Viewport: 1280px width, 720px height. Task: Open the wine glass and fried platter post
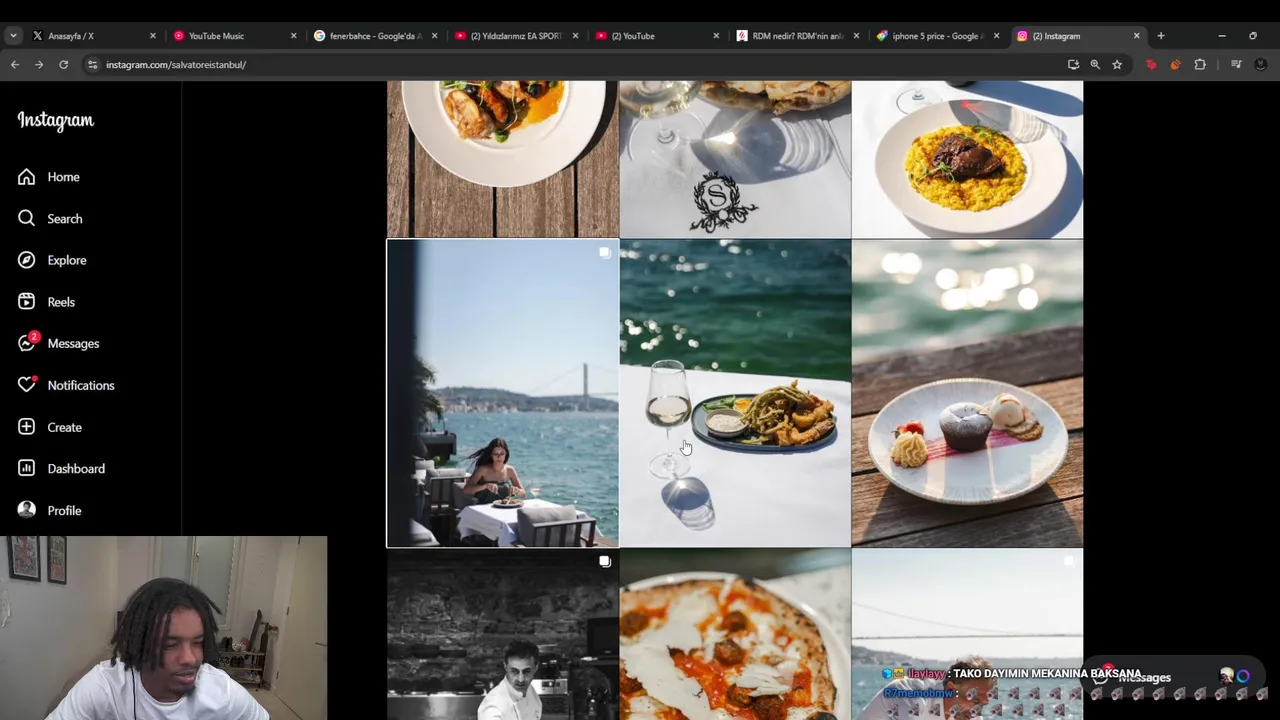[x=735, y=393]
